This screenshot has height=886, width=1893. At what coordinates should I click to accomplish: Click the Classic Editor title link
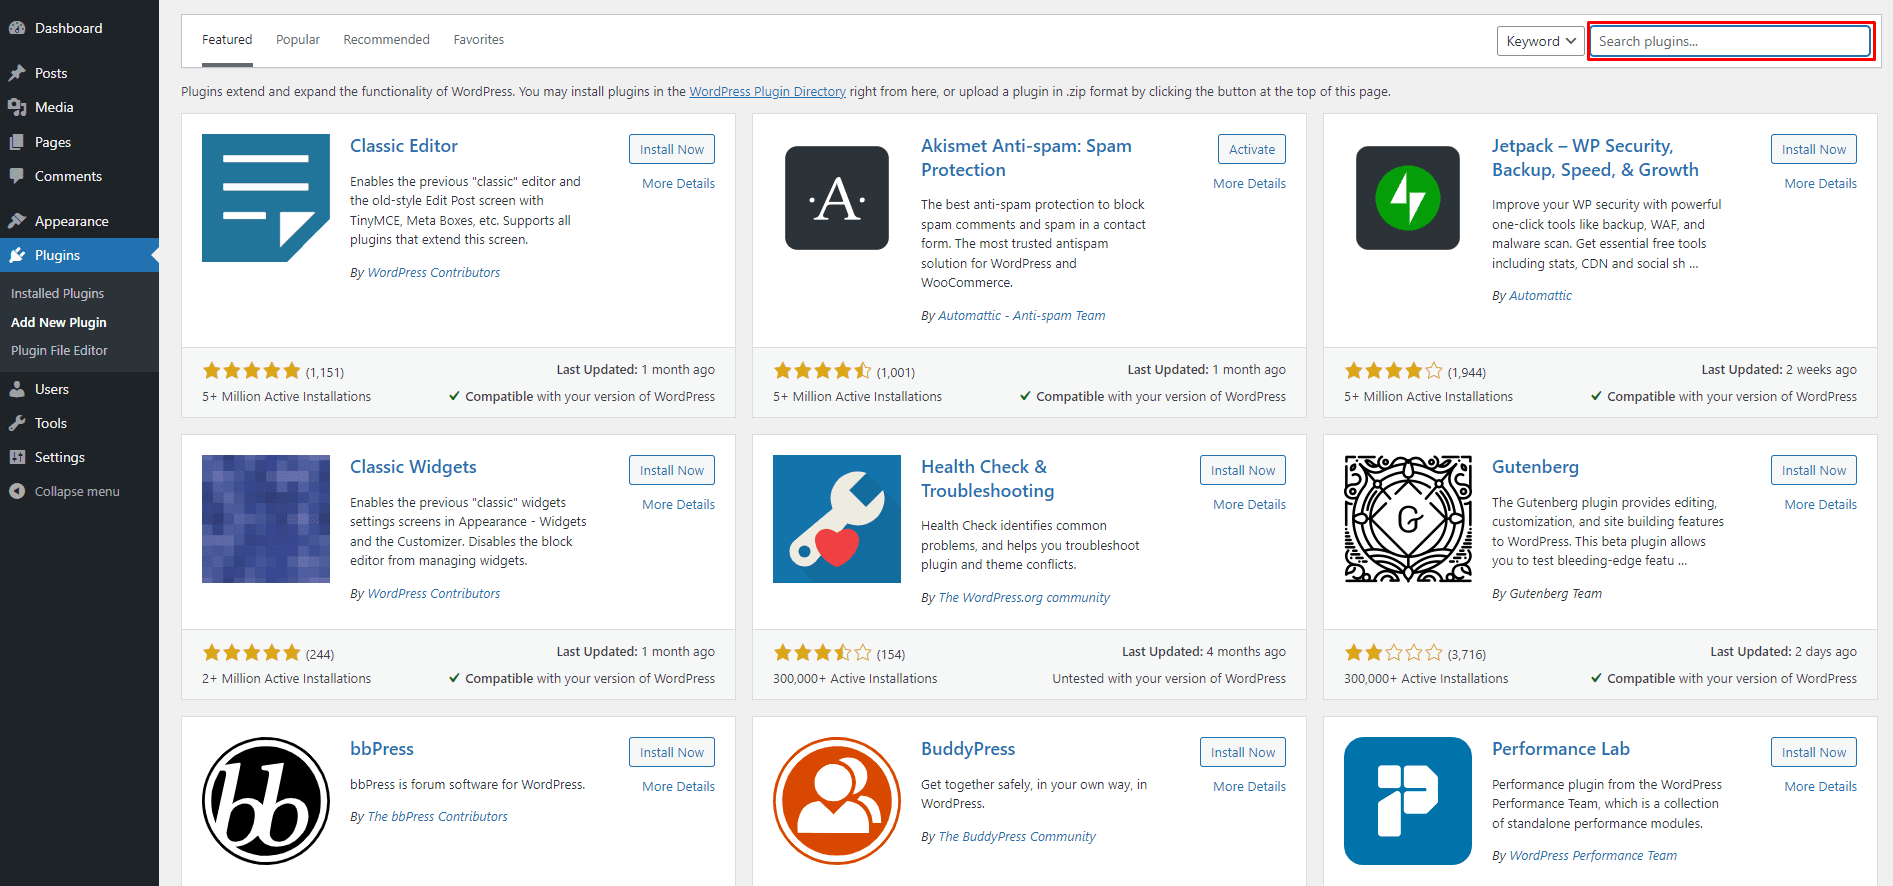[404, 146]
